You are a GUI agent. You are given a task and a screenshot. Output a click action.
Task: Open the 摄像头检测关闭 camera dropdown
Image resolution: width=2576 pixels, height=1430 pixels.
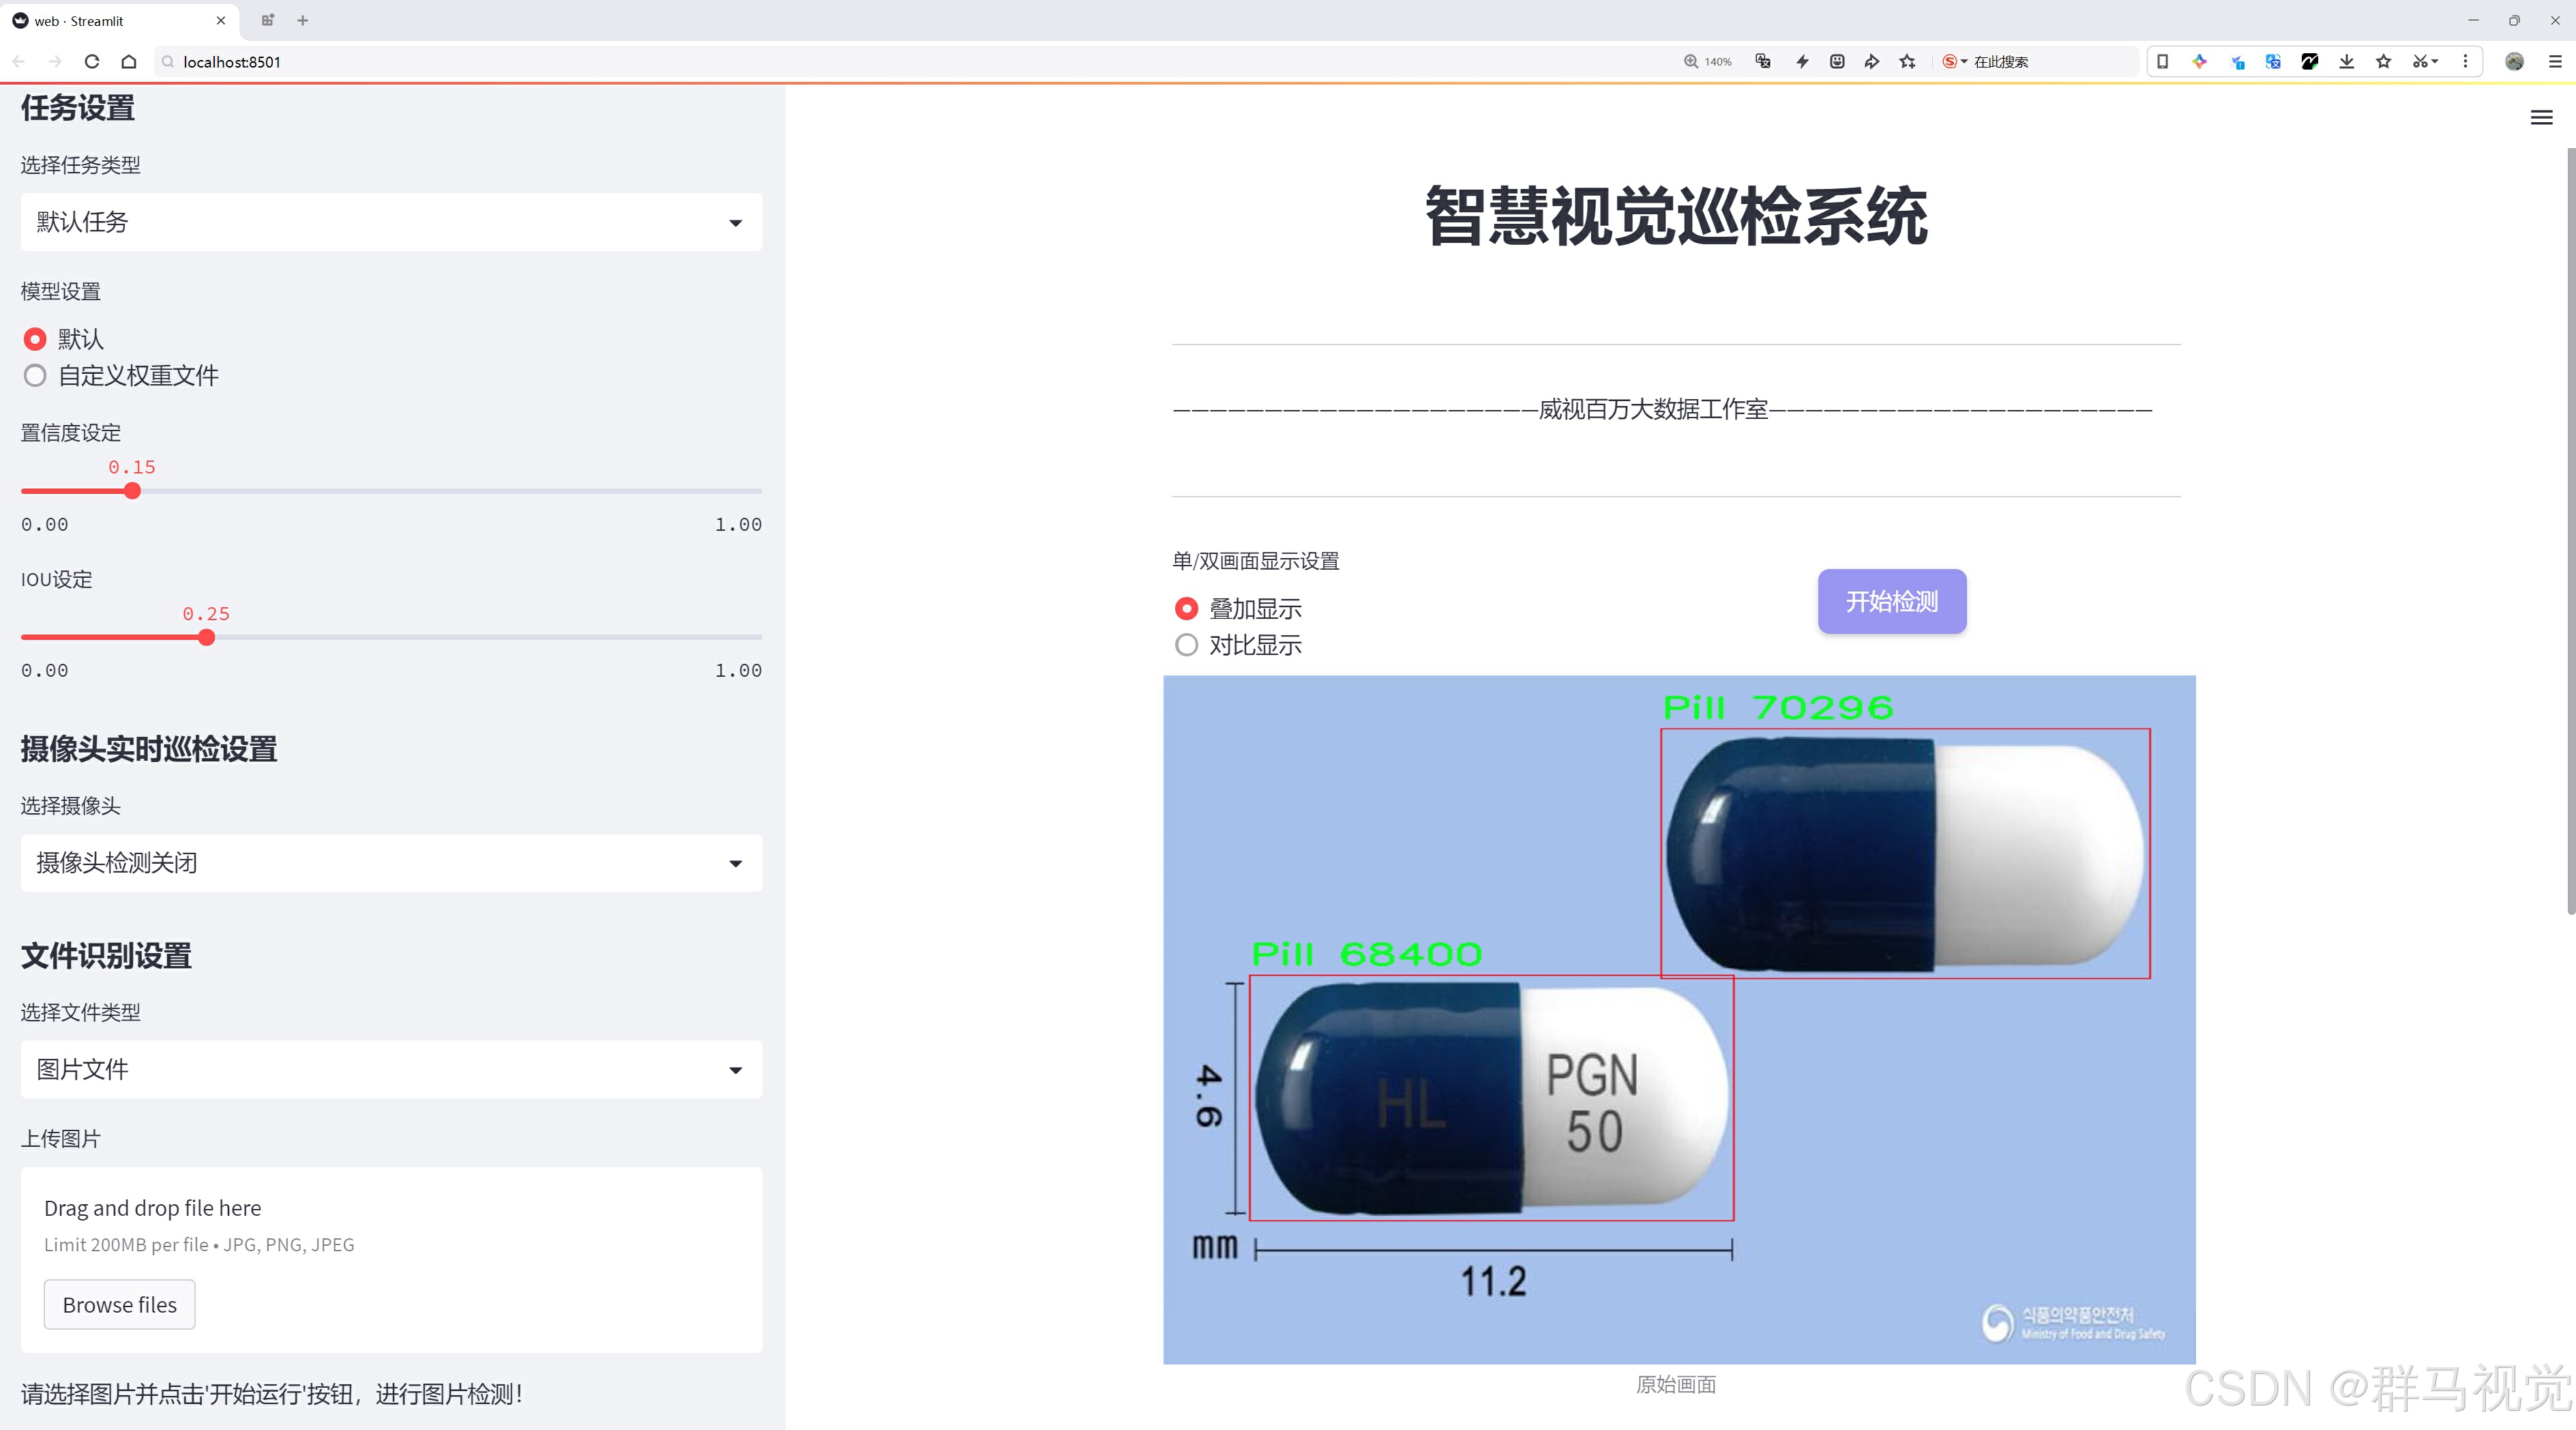click(391, 863)
